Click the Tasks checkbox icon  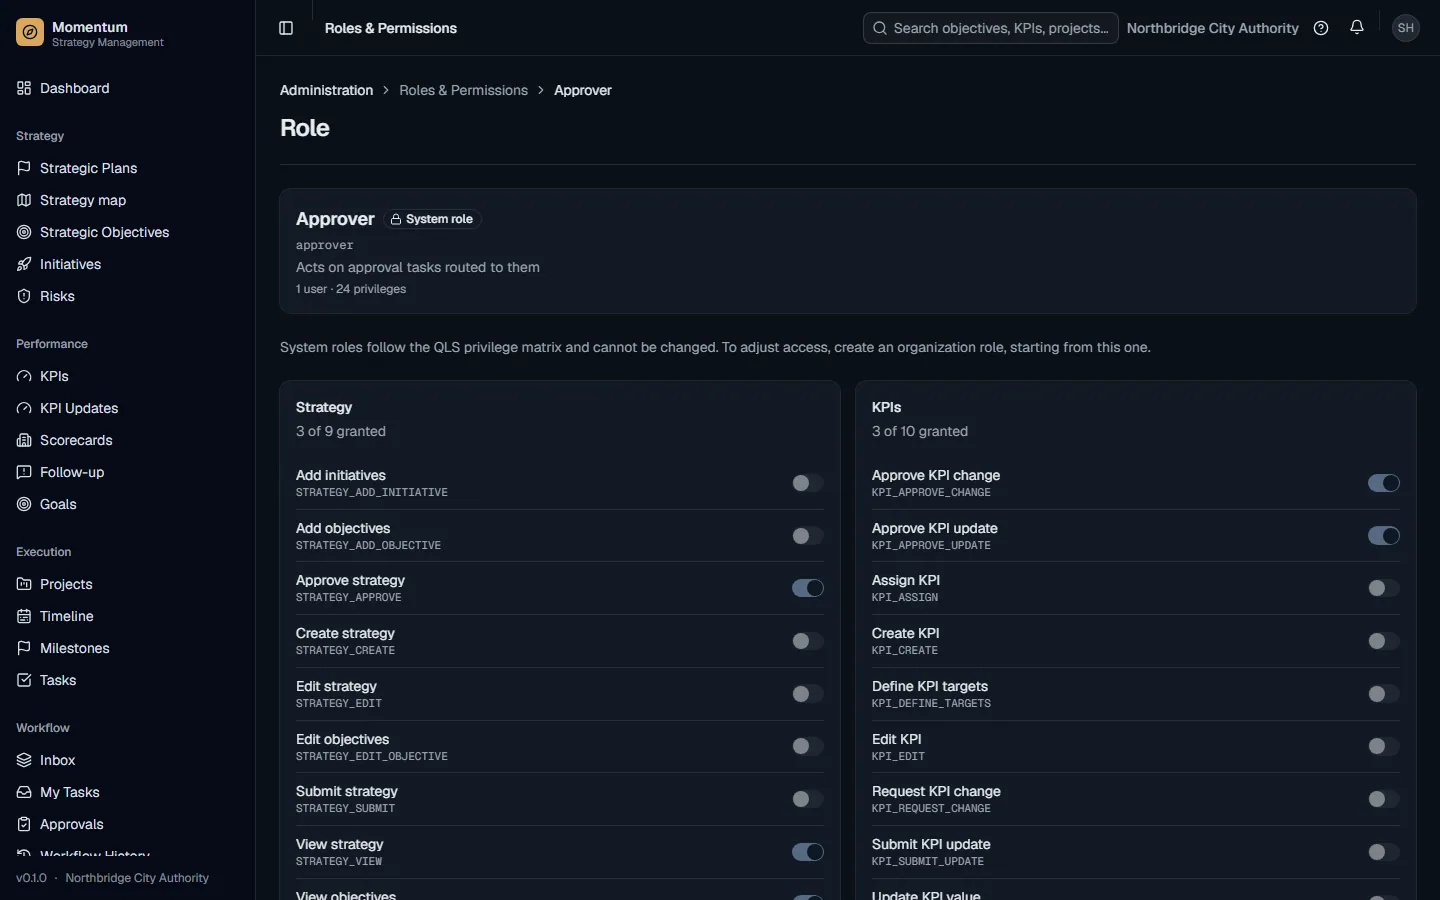[24, 680]
